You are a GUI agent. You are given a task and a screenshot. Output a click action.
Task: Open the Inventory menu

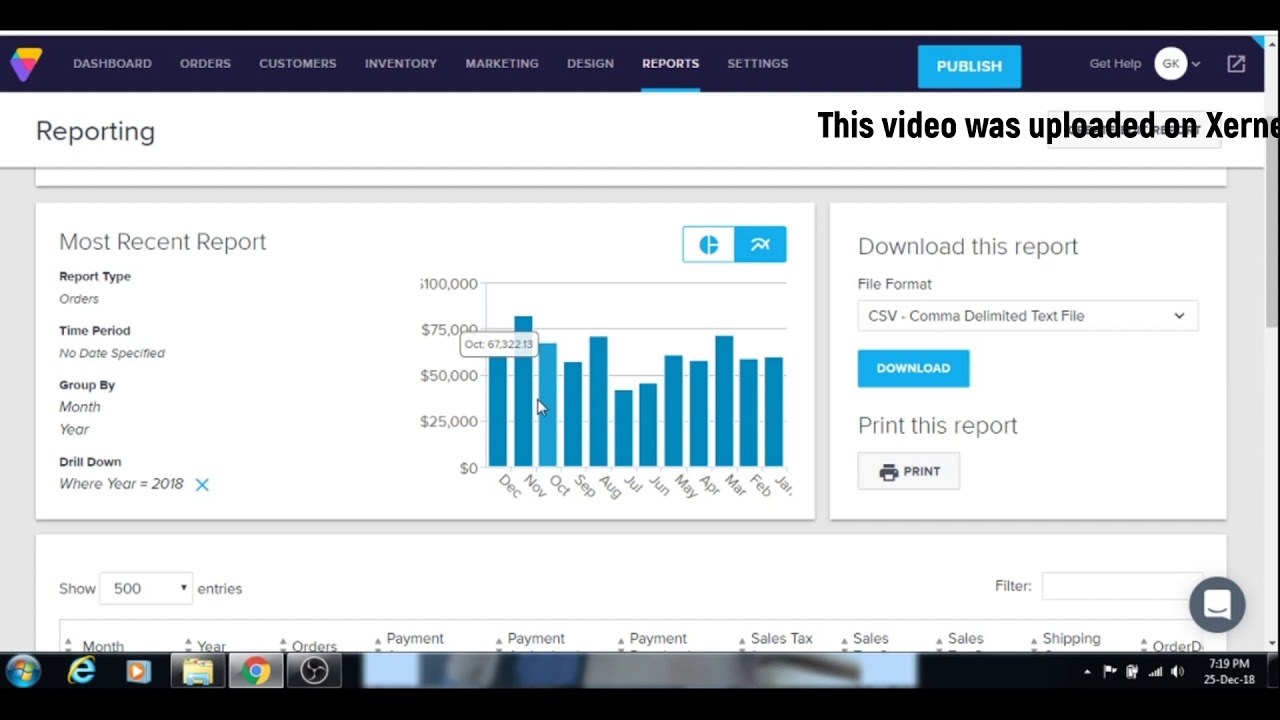pos(401,64)
